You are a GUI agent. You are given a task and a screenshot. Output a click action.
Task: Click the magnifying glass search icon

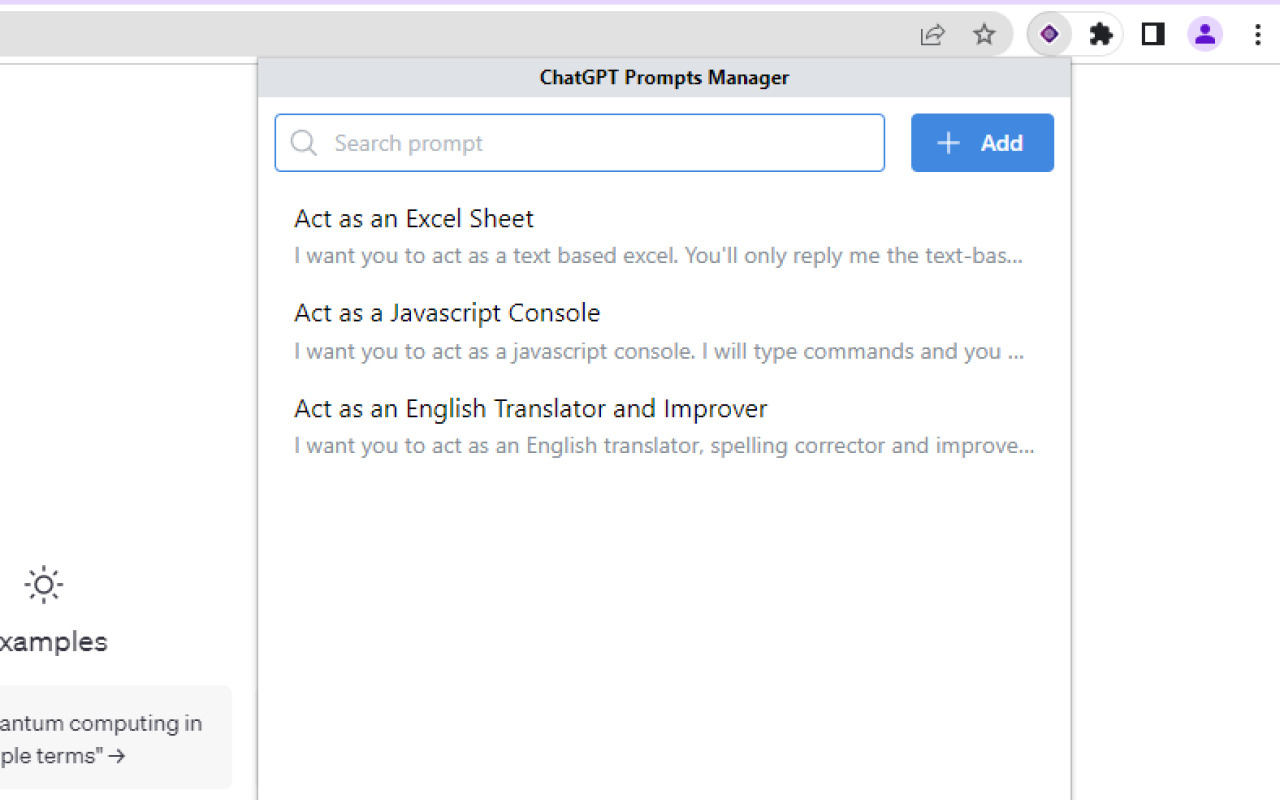coord(303,143)
